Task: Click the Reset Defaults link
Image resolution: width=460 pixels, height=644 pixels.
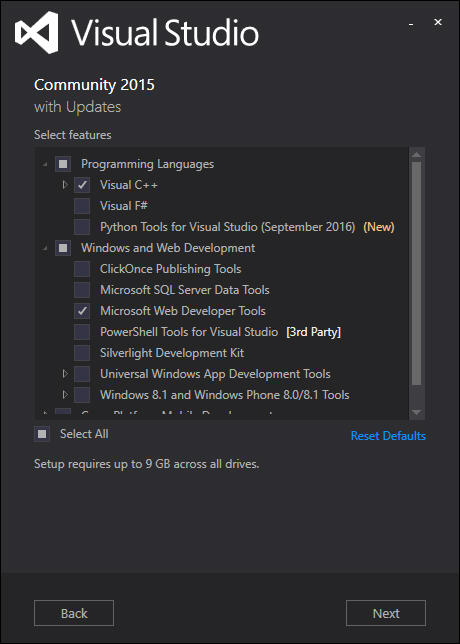Action: (x=388, y=436)
